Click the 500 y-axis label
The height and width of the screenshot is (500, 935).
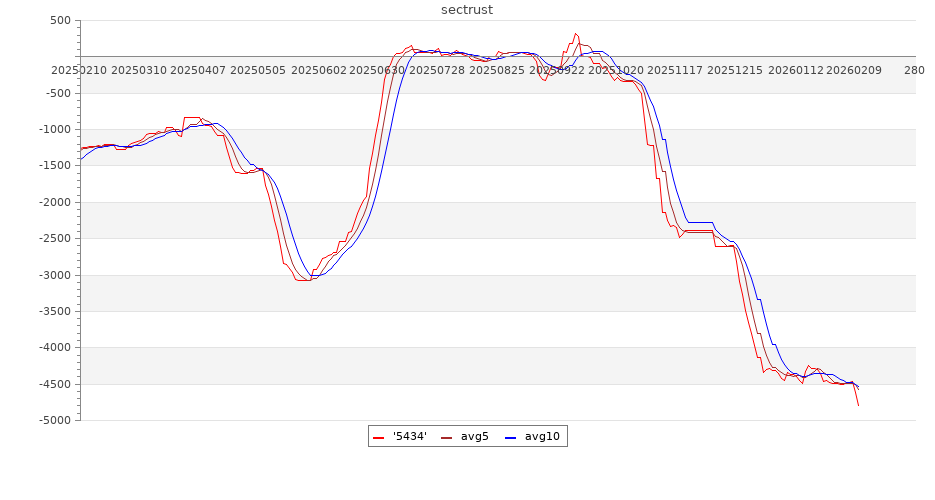click(59, 21)
